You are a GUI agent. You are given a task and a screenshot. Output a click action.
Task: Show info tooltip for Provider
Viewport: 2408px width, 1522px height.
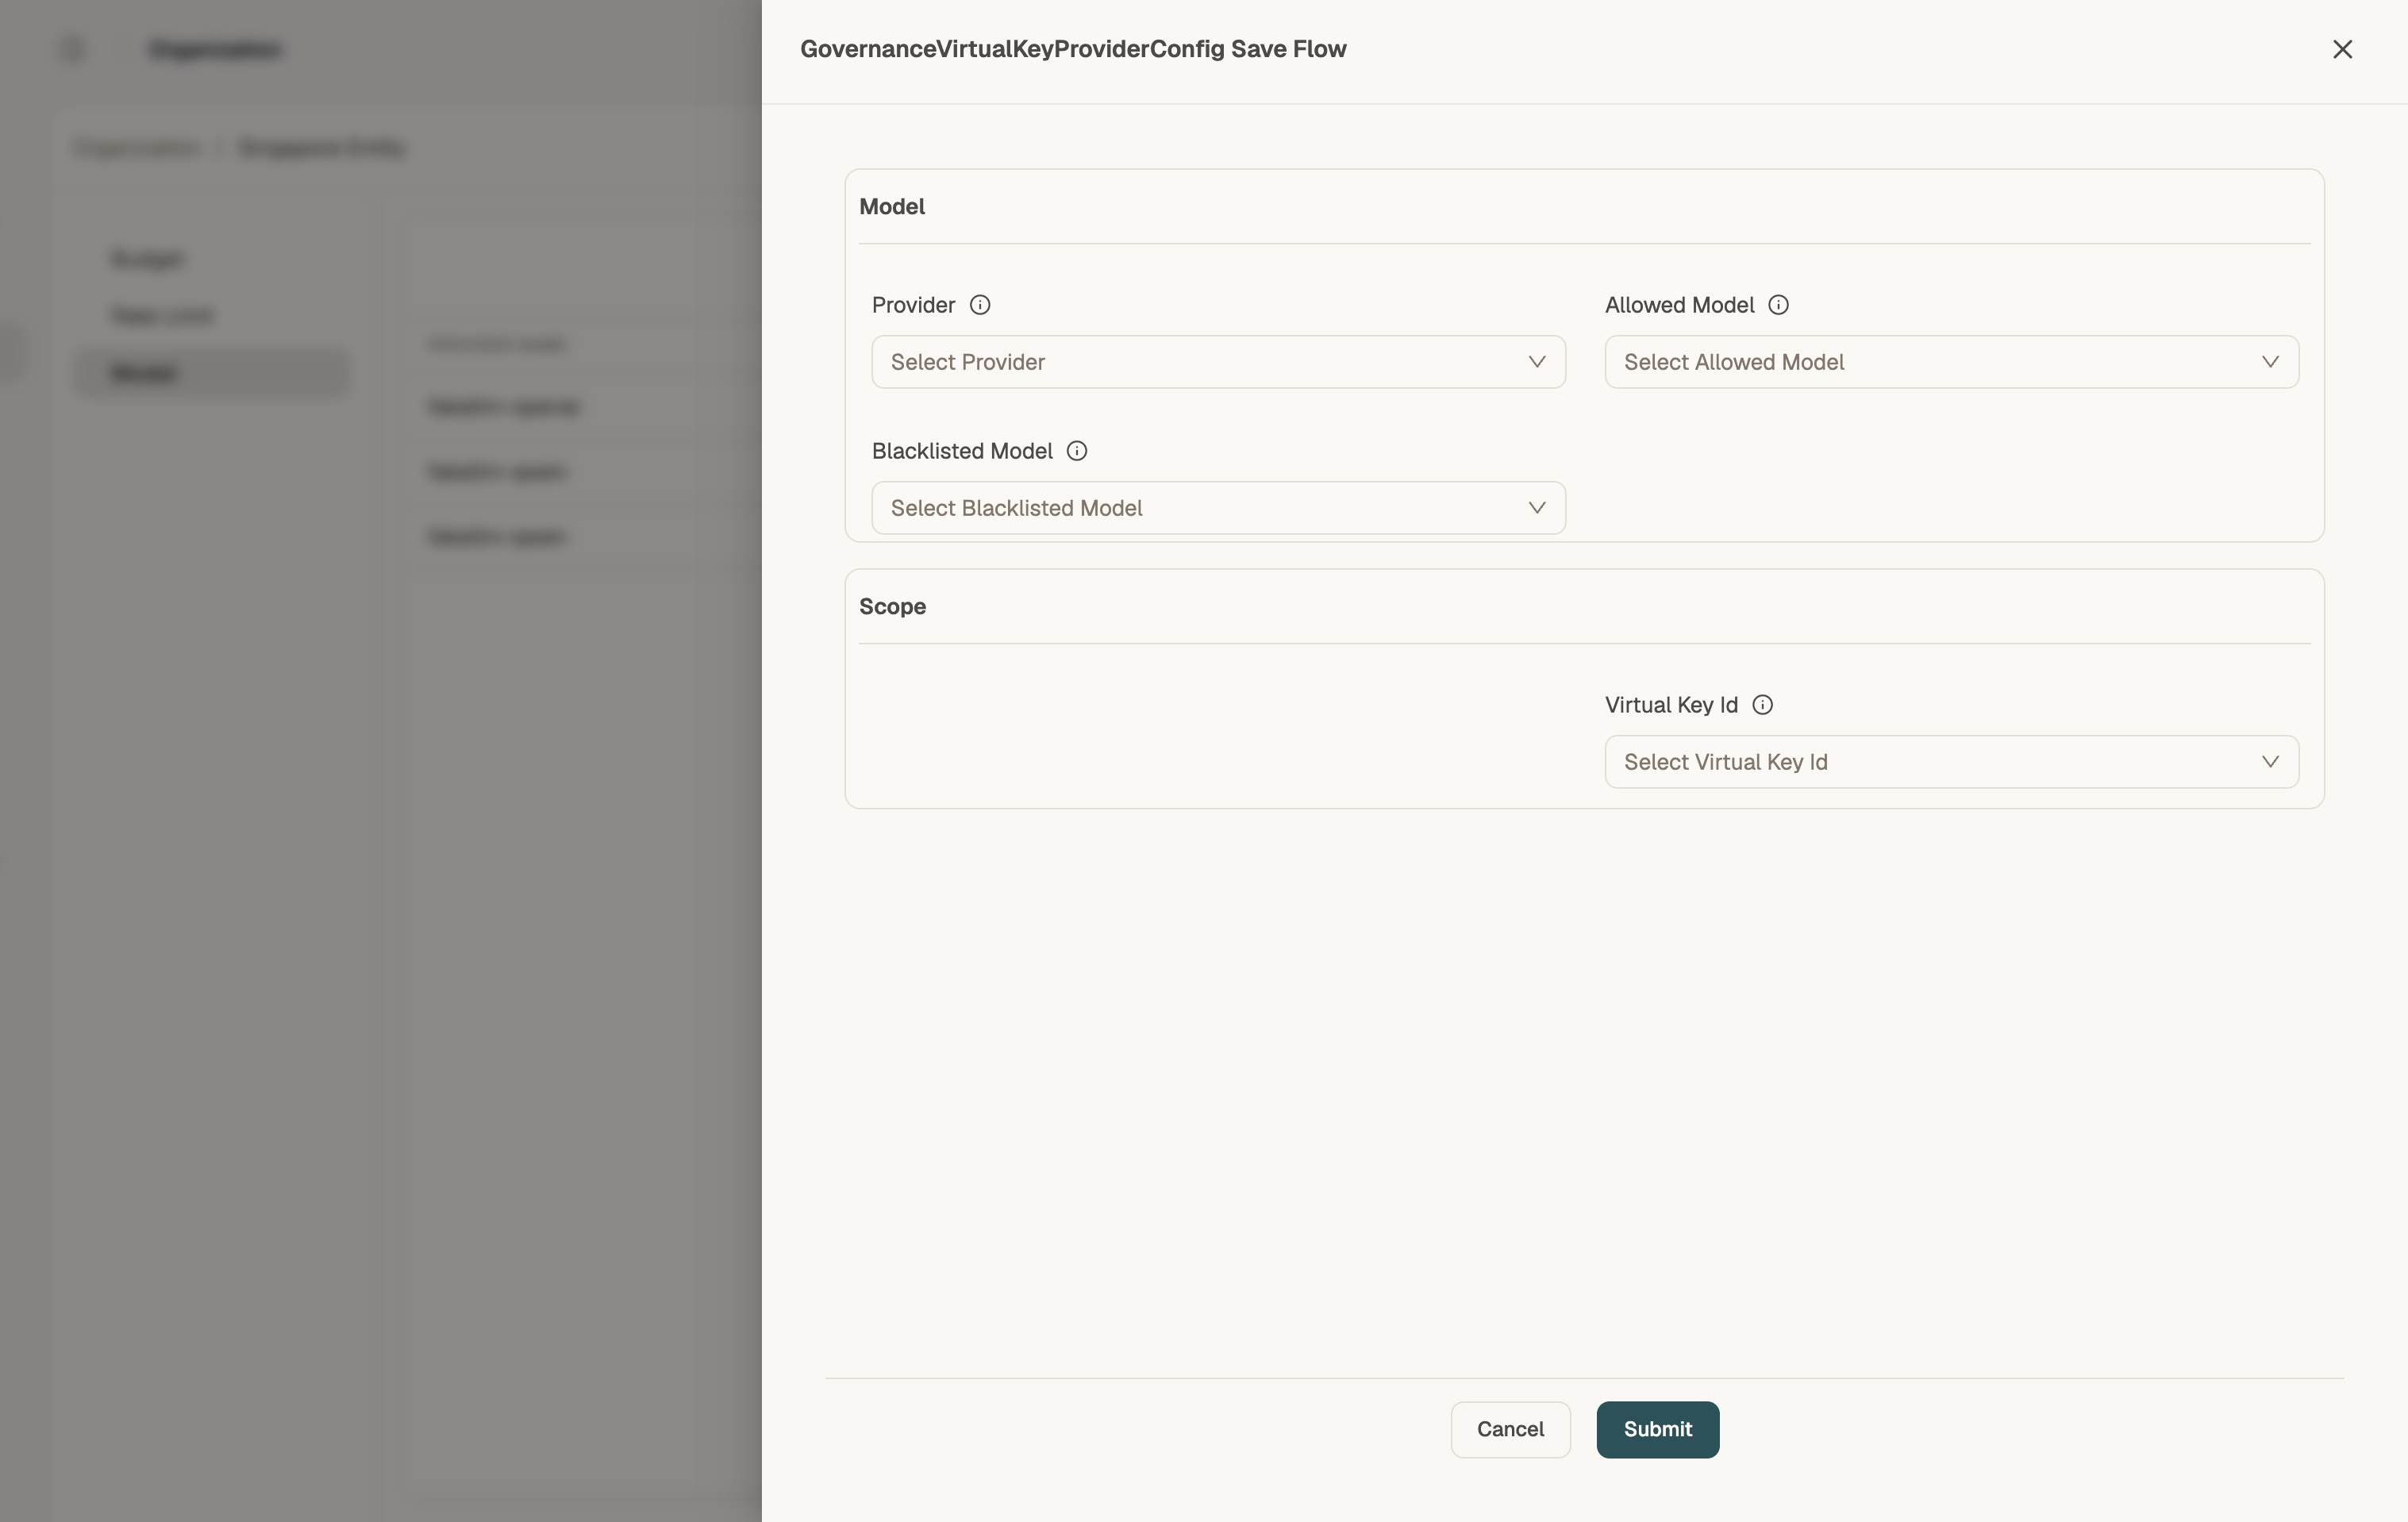pyautogui.click(x=980, y=305)
